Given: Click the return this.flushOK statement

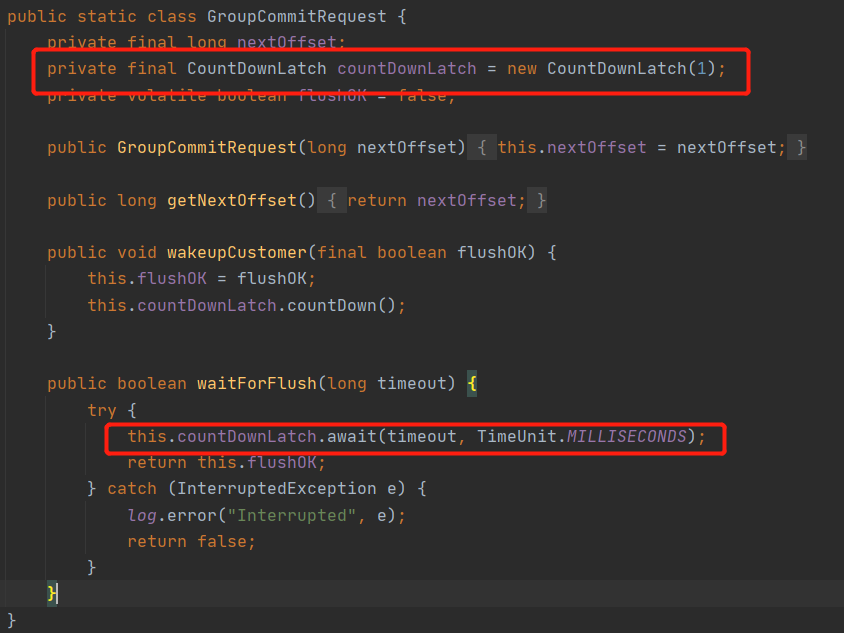Looking at the screenshot, I should point(226,463).
